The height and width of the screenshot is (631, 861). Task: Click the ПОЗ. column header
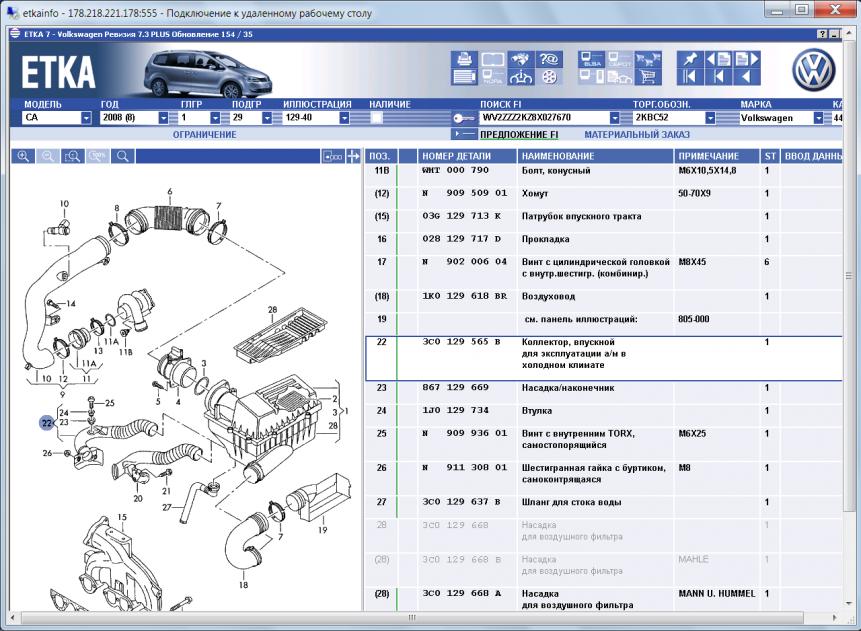(x=380, y=157)
